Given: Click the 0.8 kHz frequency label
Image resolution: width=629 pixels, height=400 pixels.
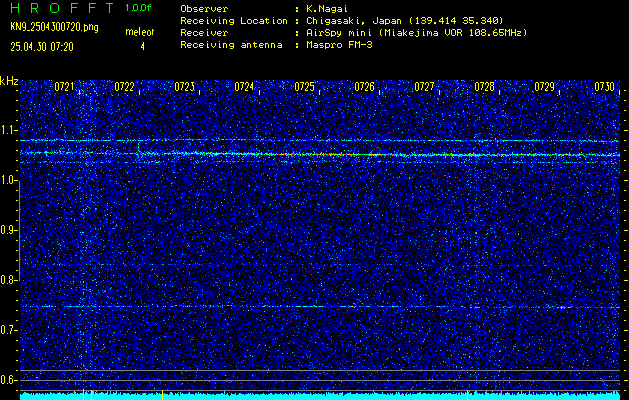Looking at the screenshot, I should tap(9, 280).
